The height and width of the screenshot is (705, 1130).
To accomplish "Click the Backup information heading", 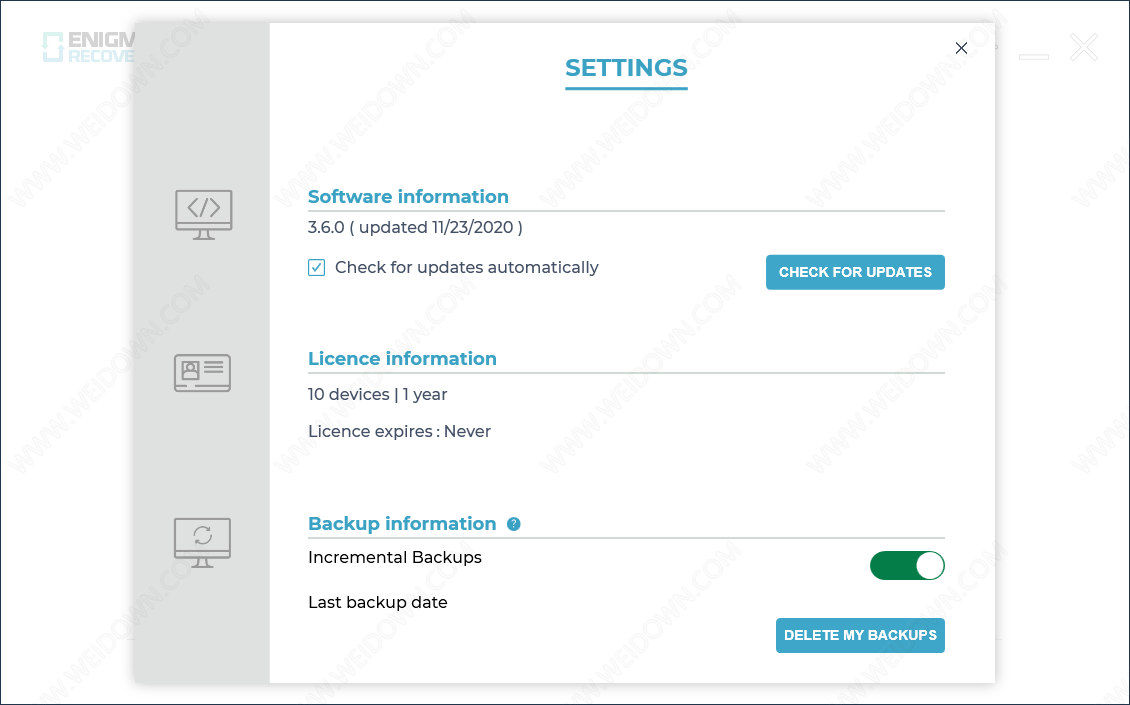I will pos(402,523).
